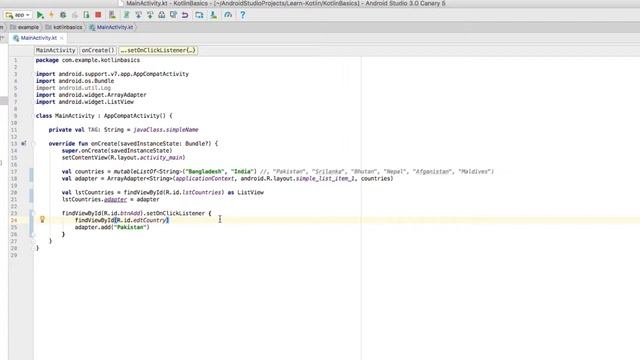Select the example breadcrumb folder
The width and height of the screenshot is (640, 360).
point(24,27)
